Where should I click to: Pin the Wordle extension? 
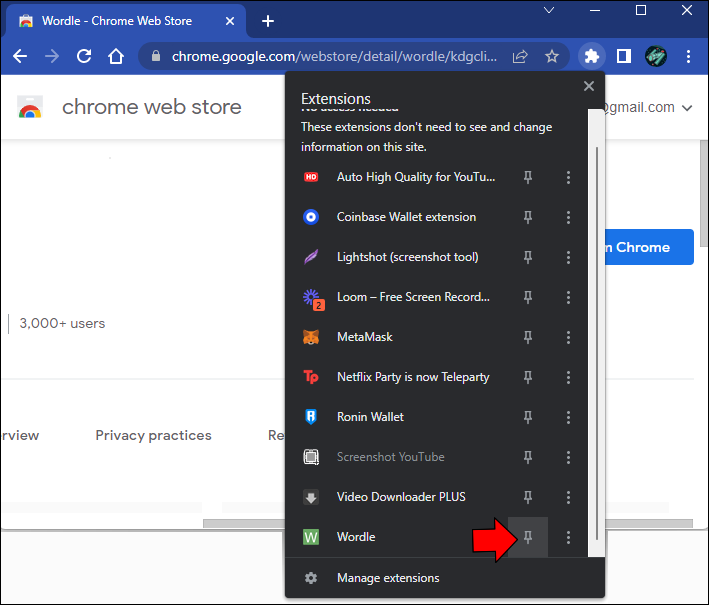(529, 537)
